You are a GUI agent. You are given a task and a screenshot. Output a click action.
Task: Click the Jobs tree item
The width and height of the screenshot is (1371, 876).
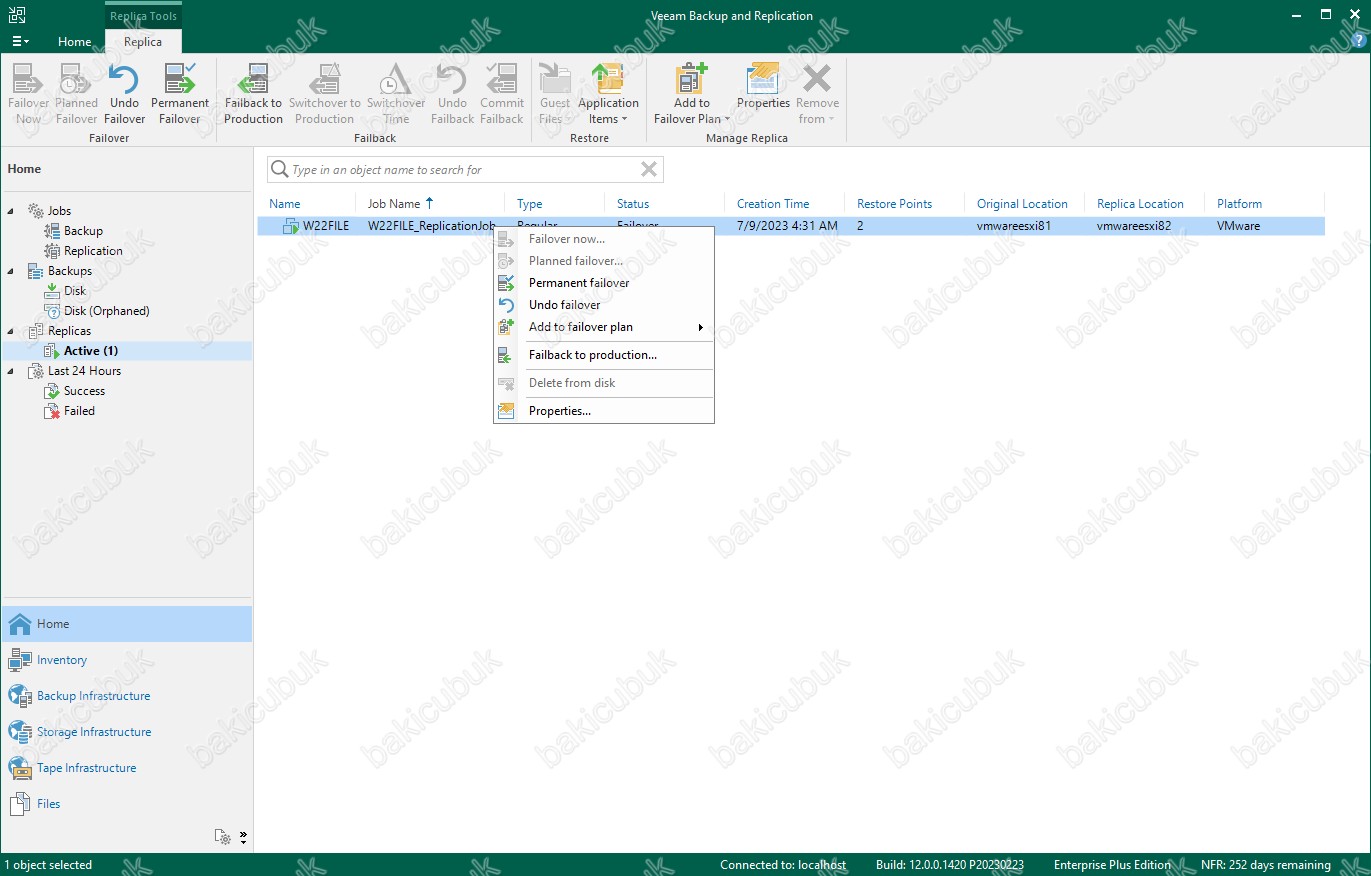59,211
